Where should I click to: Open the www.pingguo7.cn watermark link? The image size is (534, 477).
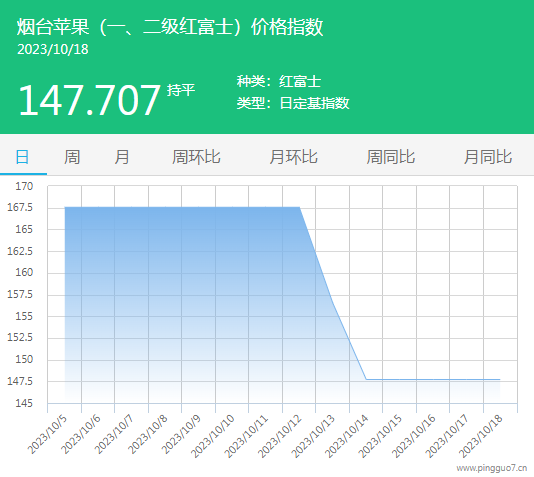[492, 468]
